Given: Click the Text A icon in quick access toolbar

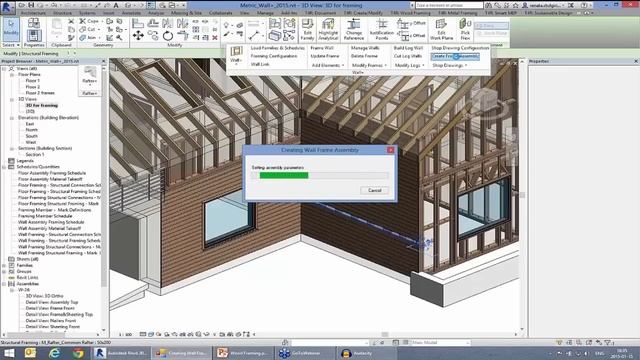Looking at the screenshot, I should coord(116,5).
